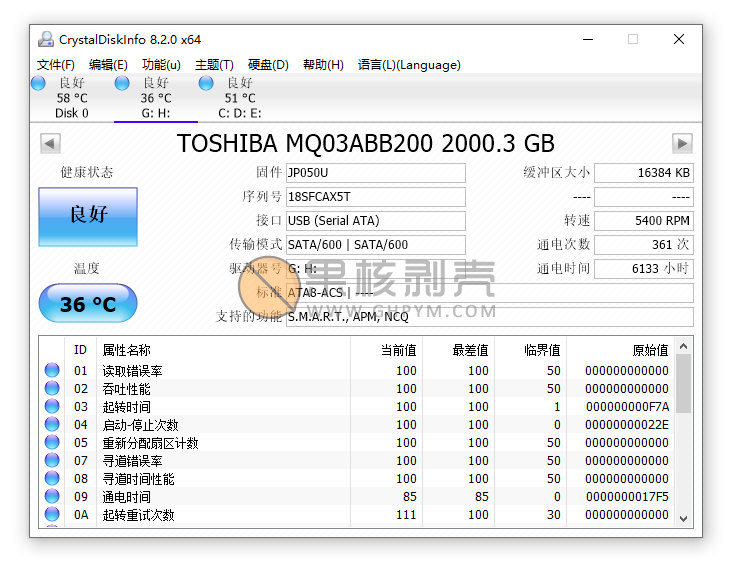Open the 帮助(H) menu

coord(323,64)
